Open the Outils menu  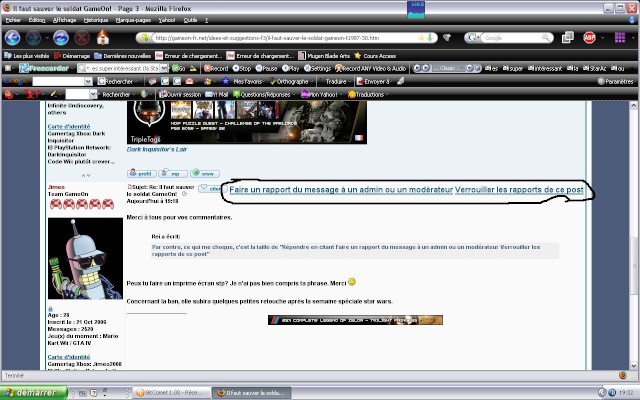coord(190,20)
